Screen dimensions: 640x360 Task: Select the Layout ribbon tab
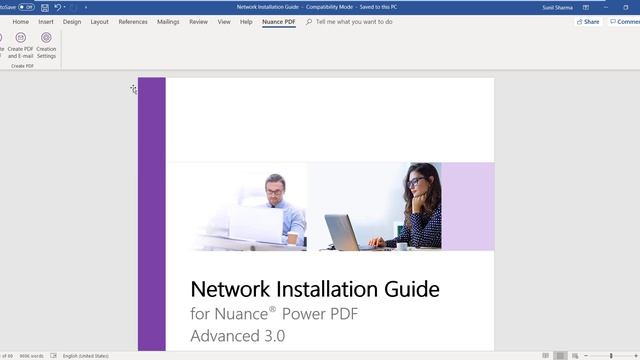click(x=100, y=22)
